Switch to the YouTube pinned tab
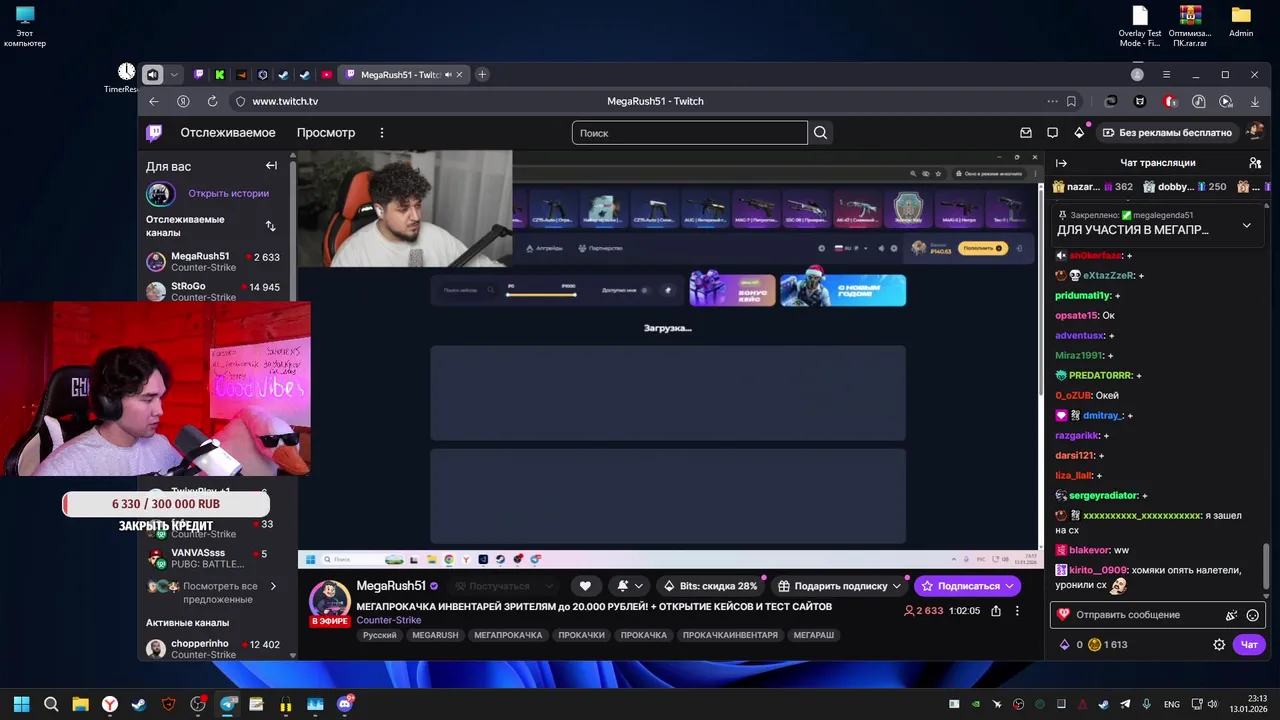This screenshot has width=1280, height=720. point(326,75)
